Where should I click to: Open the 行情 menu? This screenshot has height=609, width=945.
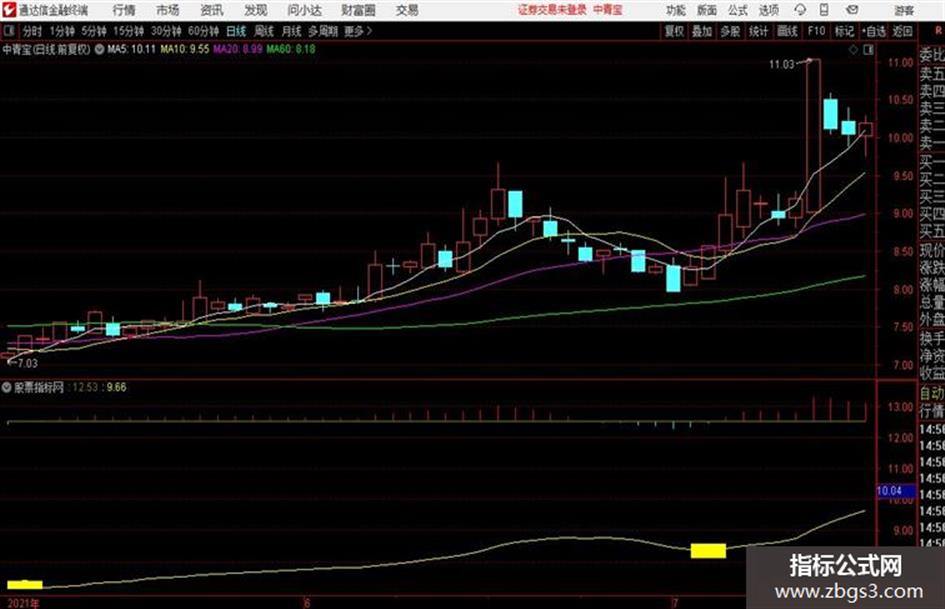124,10
